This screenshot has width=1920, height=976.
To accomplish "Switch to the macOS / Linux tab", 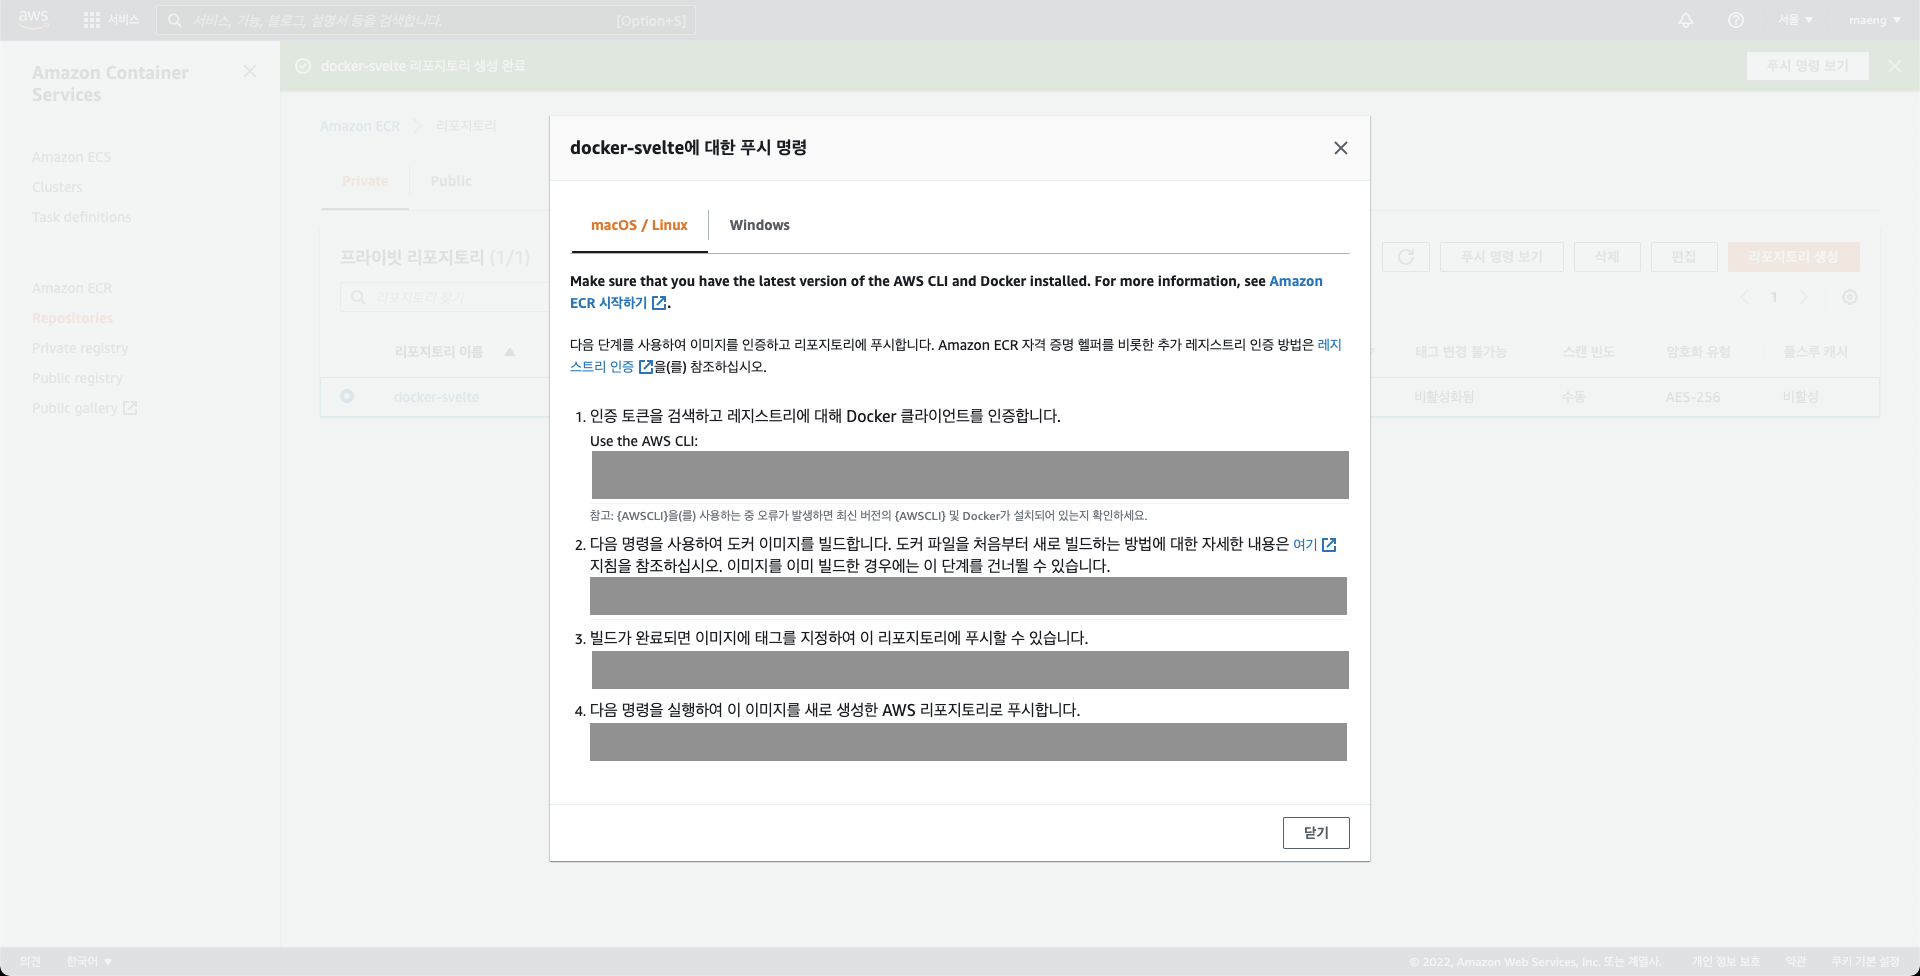I will point(639,225).
